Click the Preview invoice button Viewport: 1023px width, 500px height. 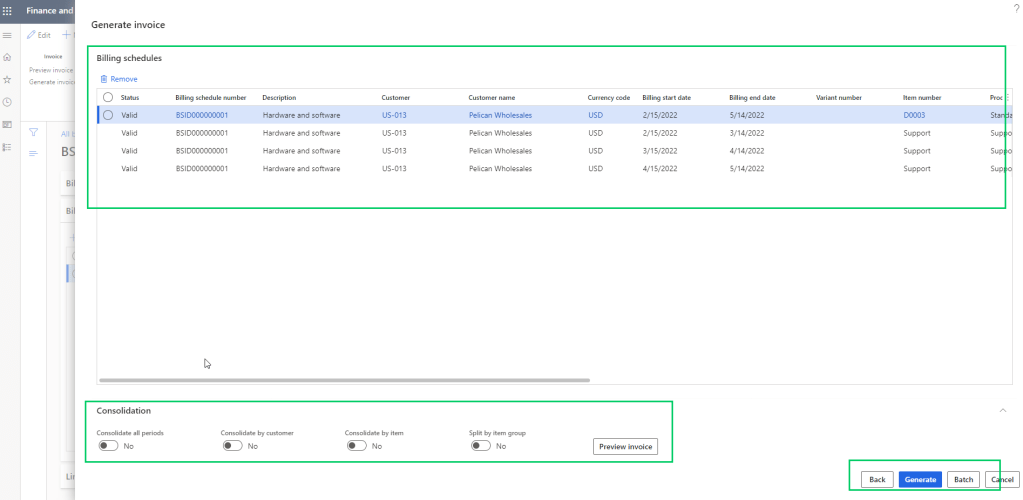[625, 446]
